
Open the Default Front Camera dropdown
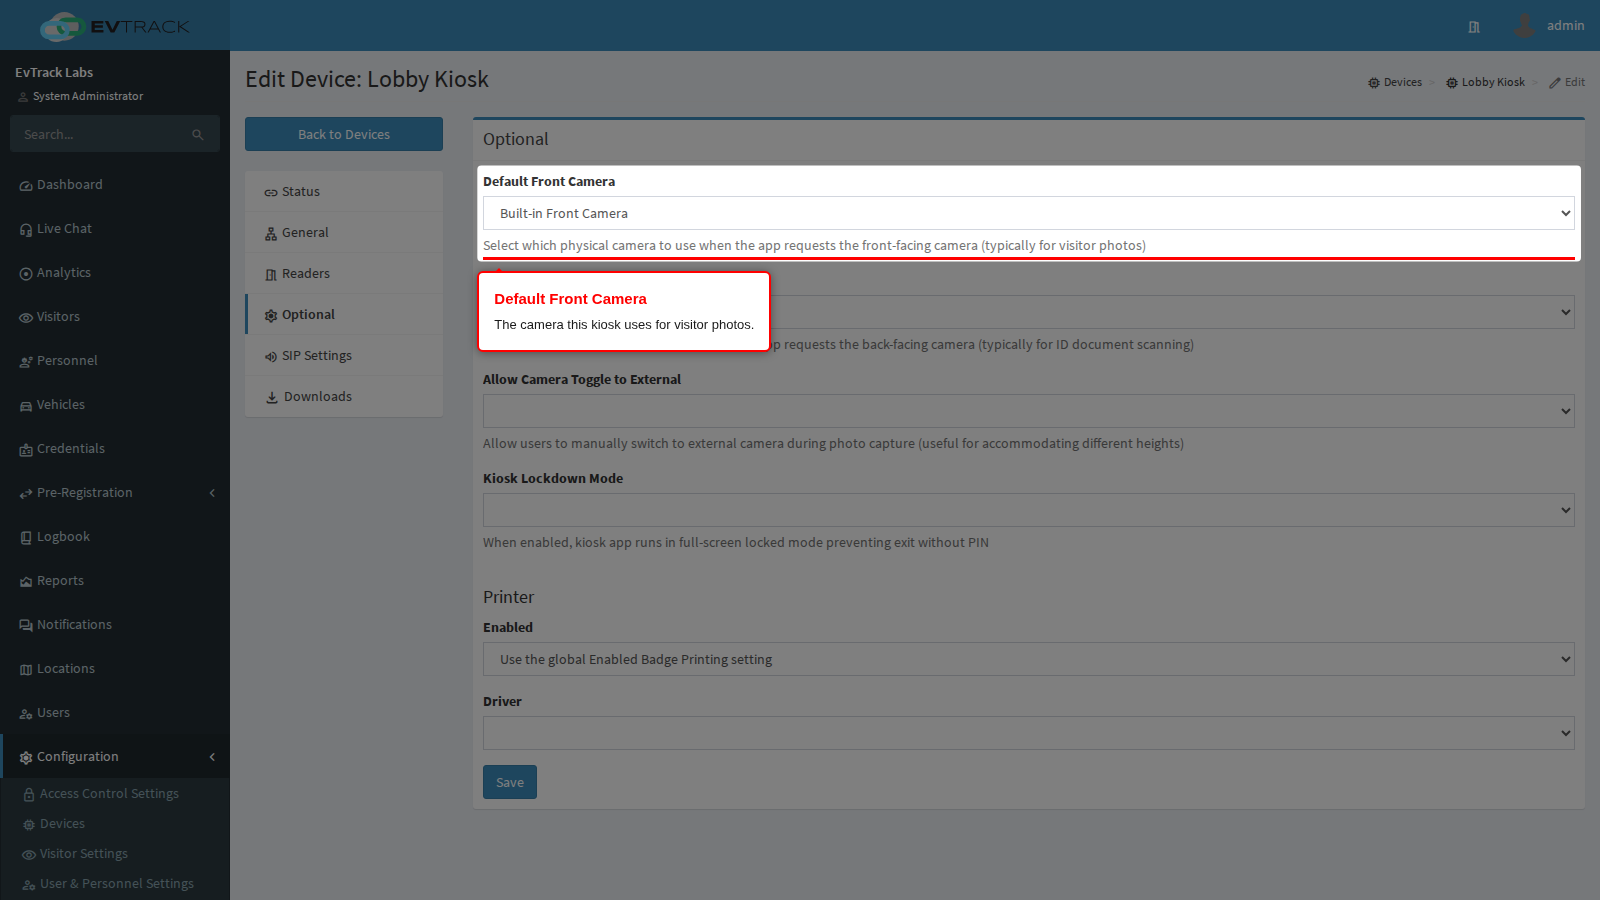[1028, 213]
